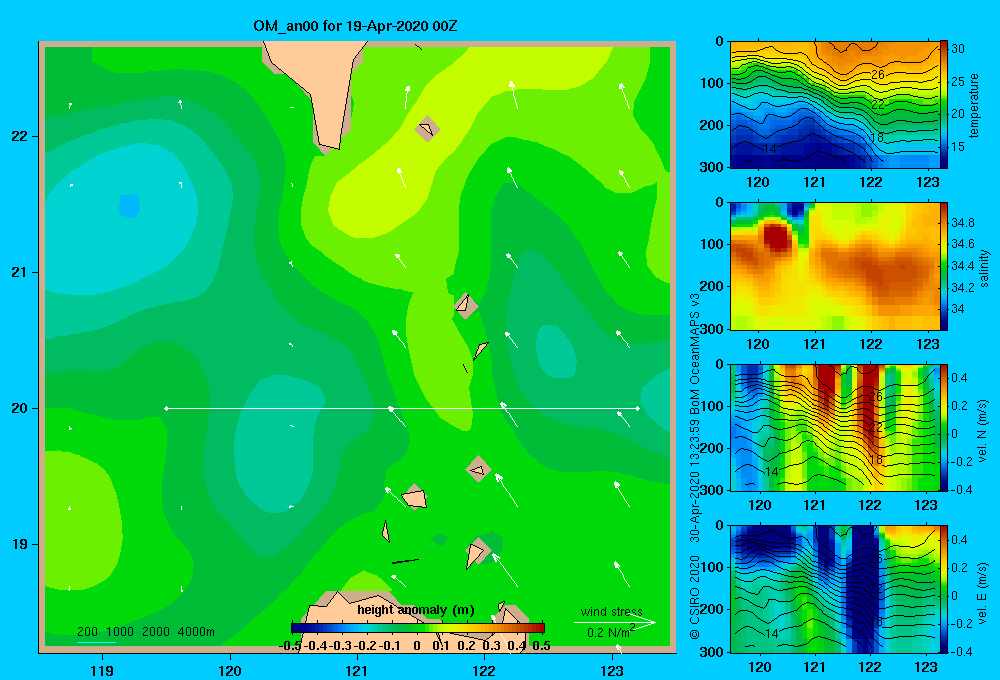Click the -0.5 tick on height anomaly scale

coord(290,646)
